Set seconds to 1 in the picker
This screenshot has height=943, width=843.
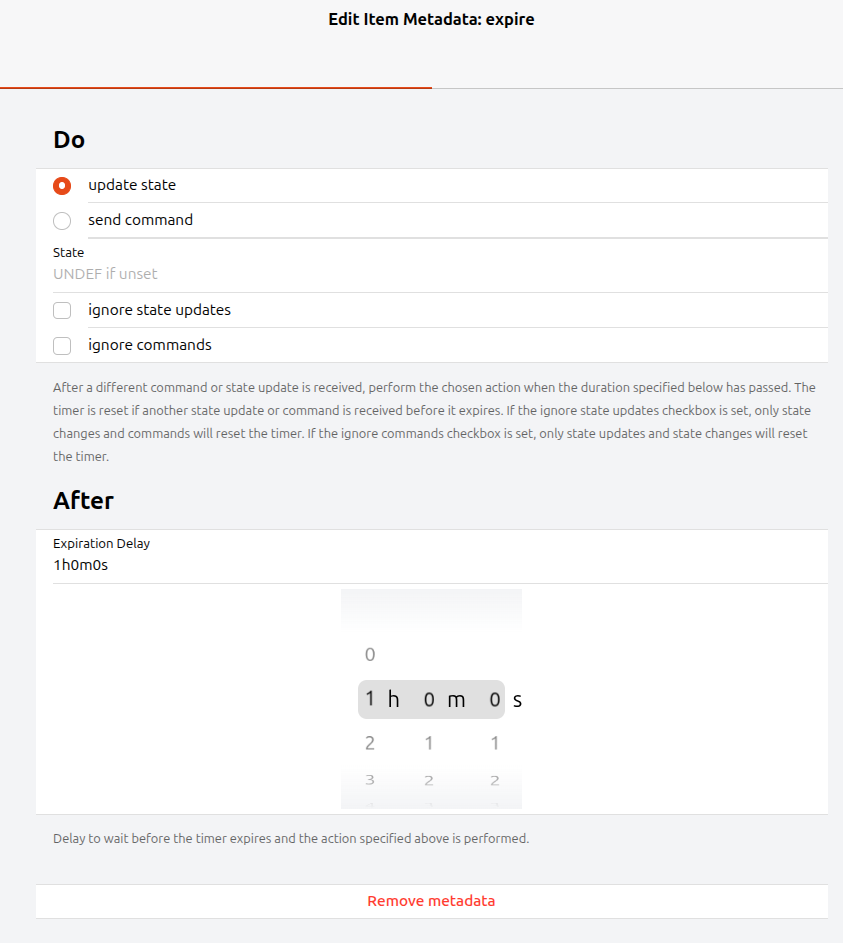[x=495, y=743]
